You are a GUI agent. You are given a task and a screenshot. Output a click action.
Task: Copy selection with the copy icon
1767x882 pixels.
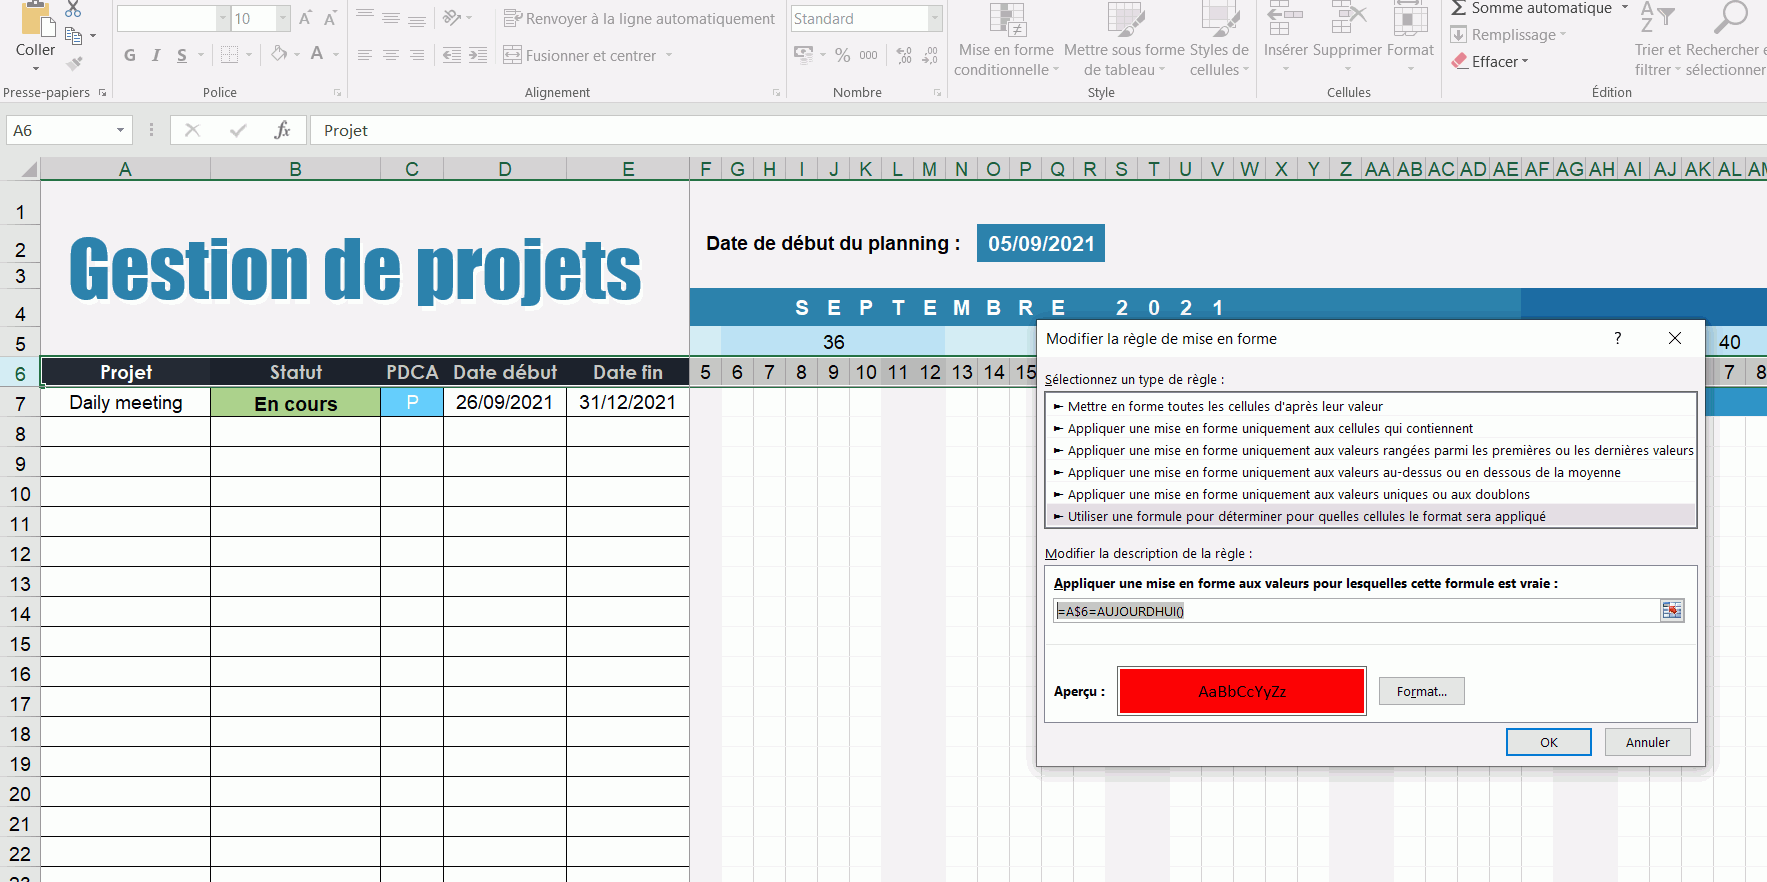pos(73,36)
